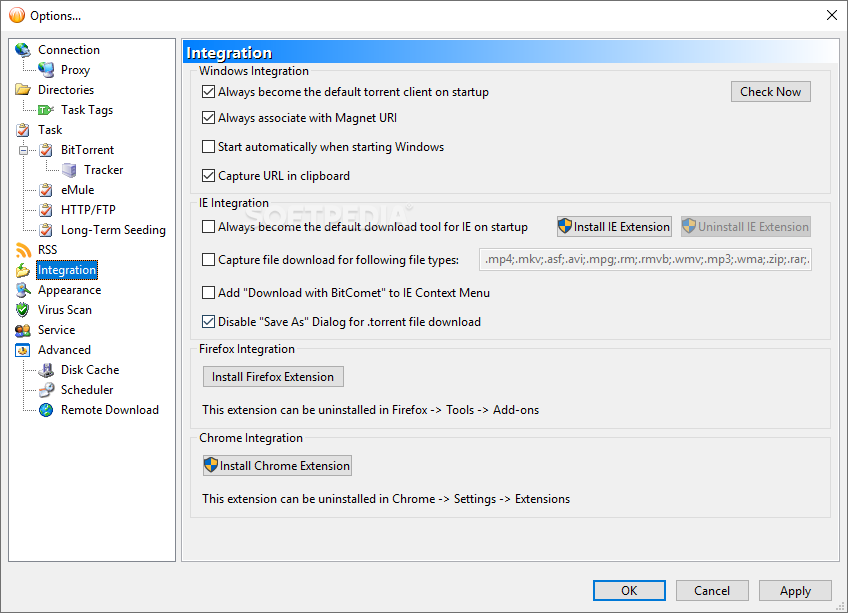The width and height of the screenshot is (848, 613).
Task: Click the Remote Download globe icon
Action: (46, 410)
